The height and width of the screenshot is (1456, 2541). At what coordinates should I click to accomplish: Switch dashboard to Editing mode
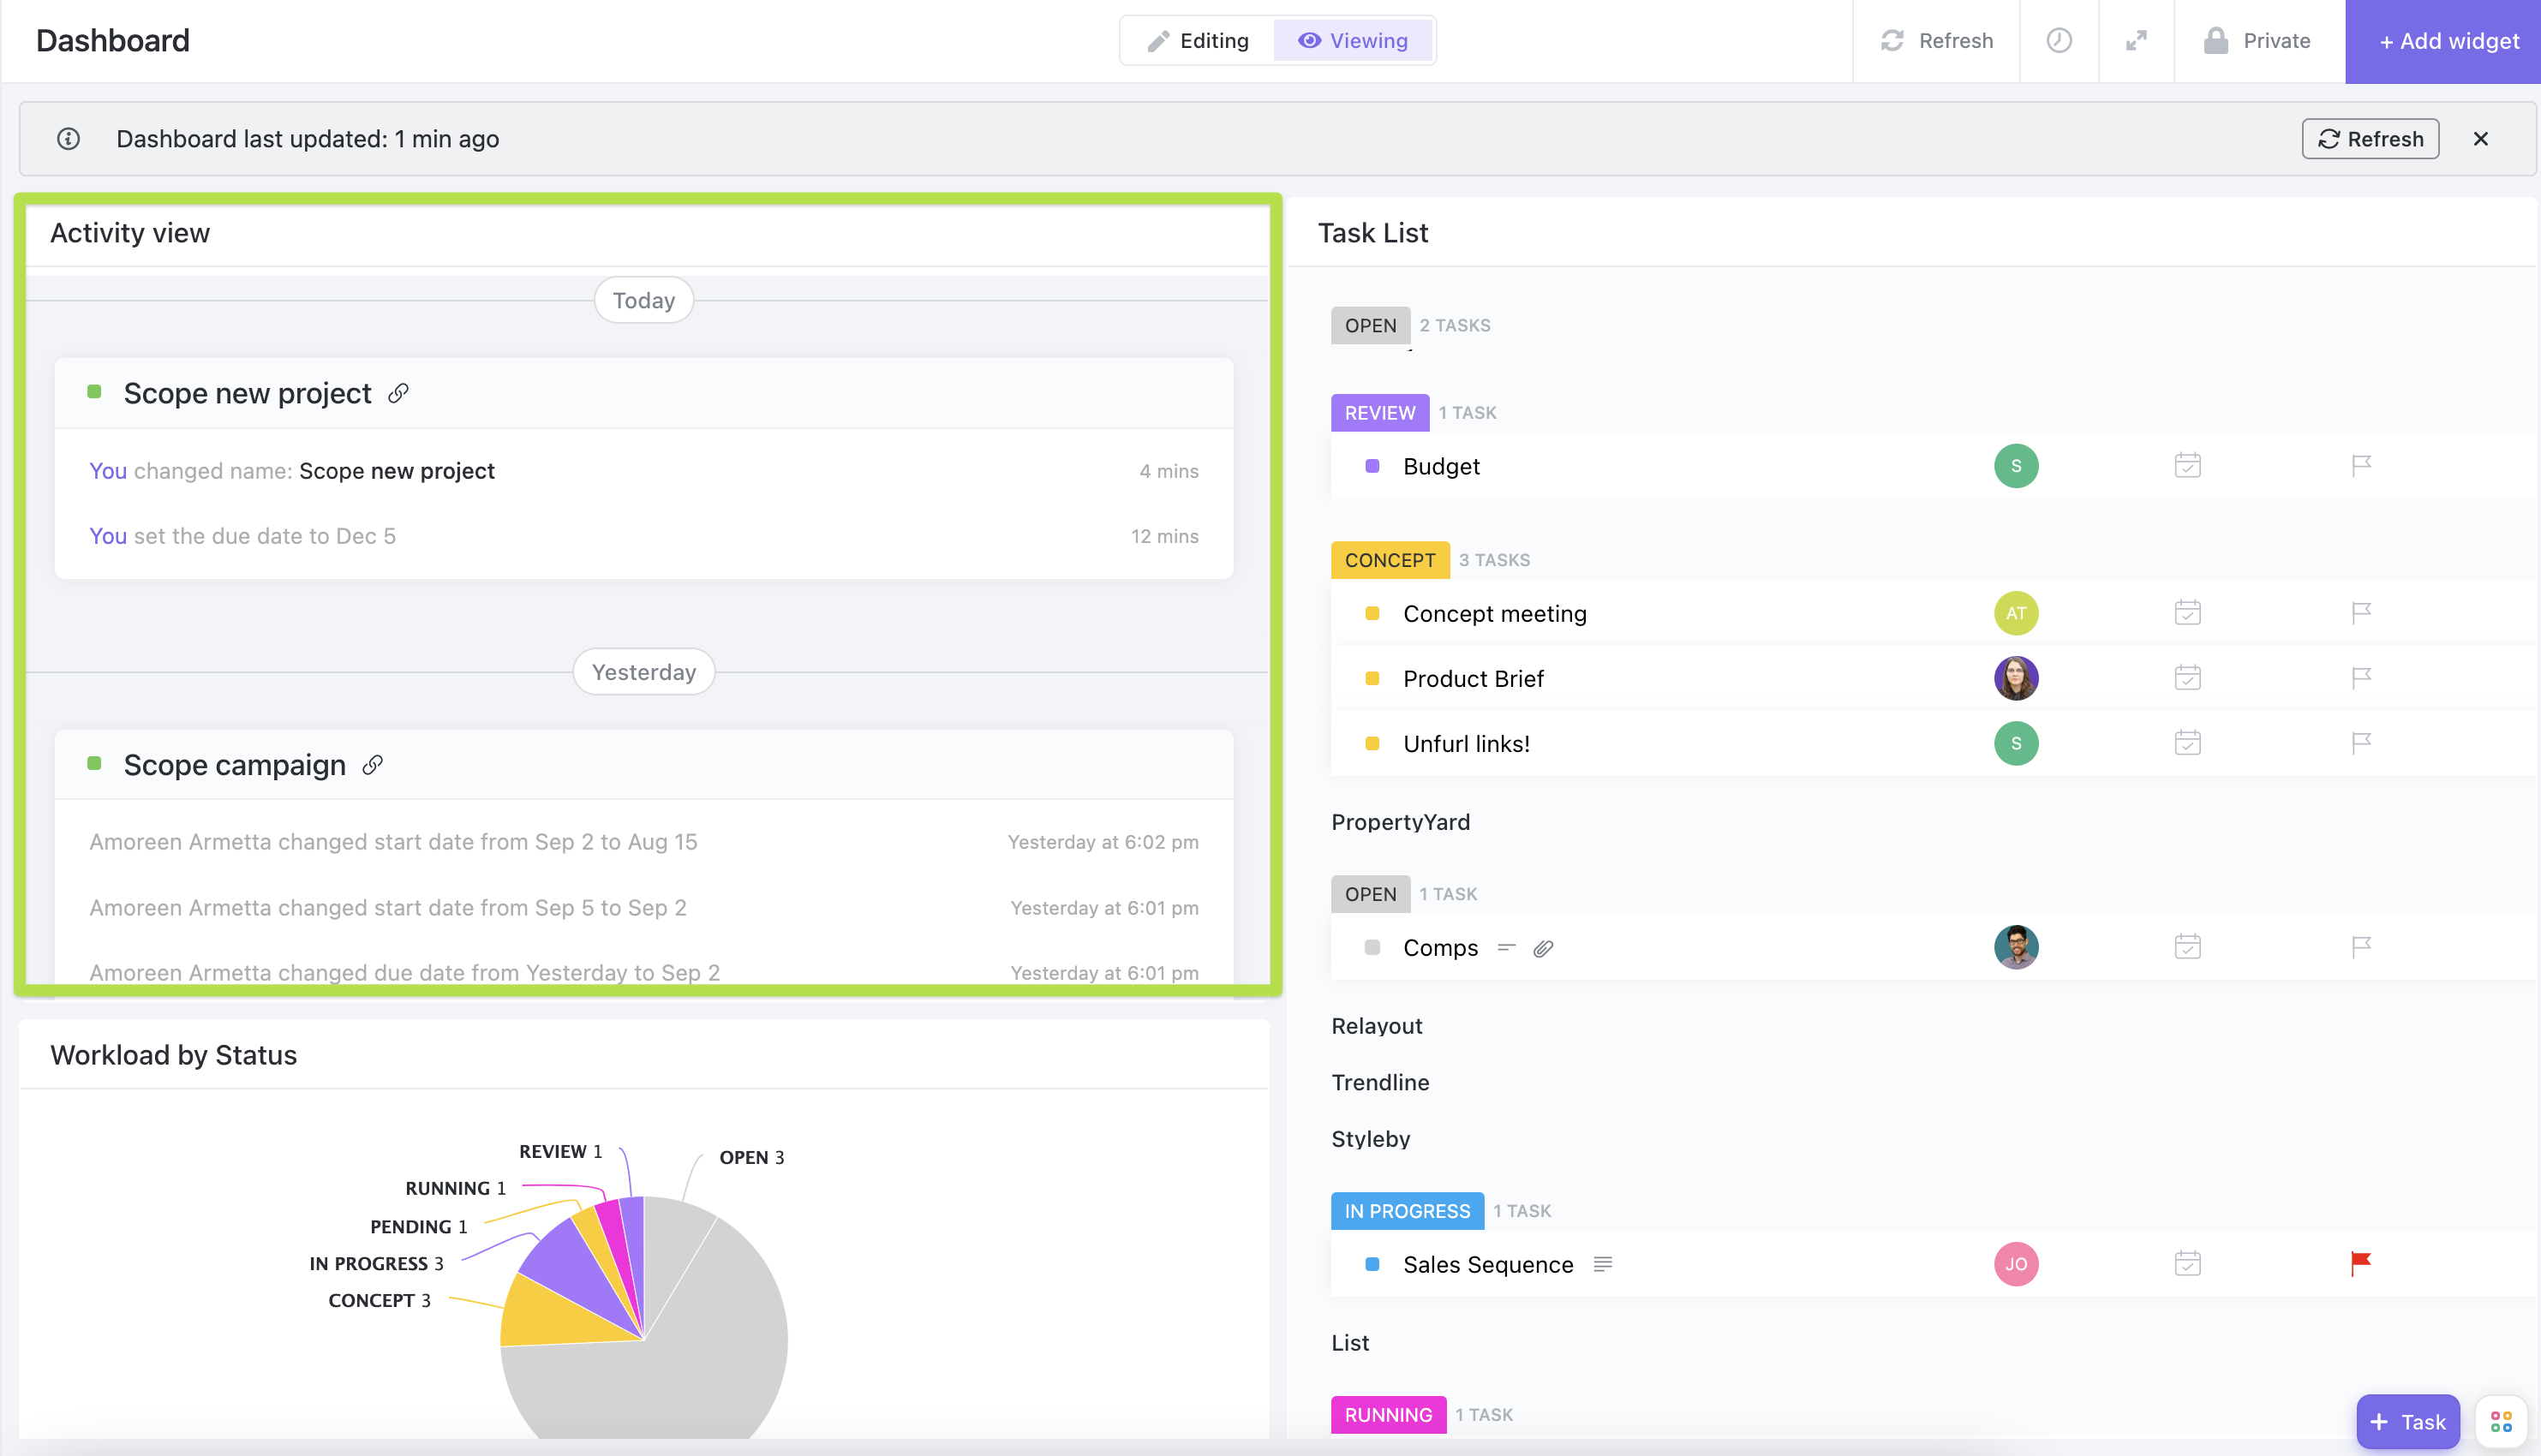(1198, 41)
